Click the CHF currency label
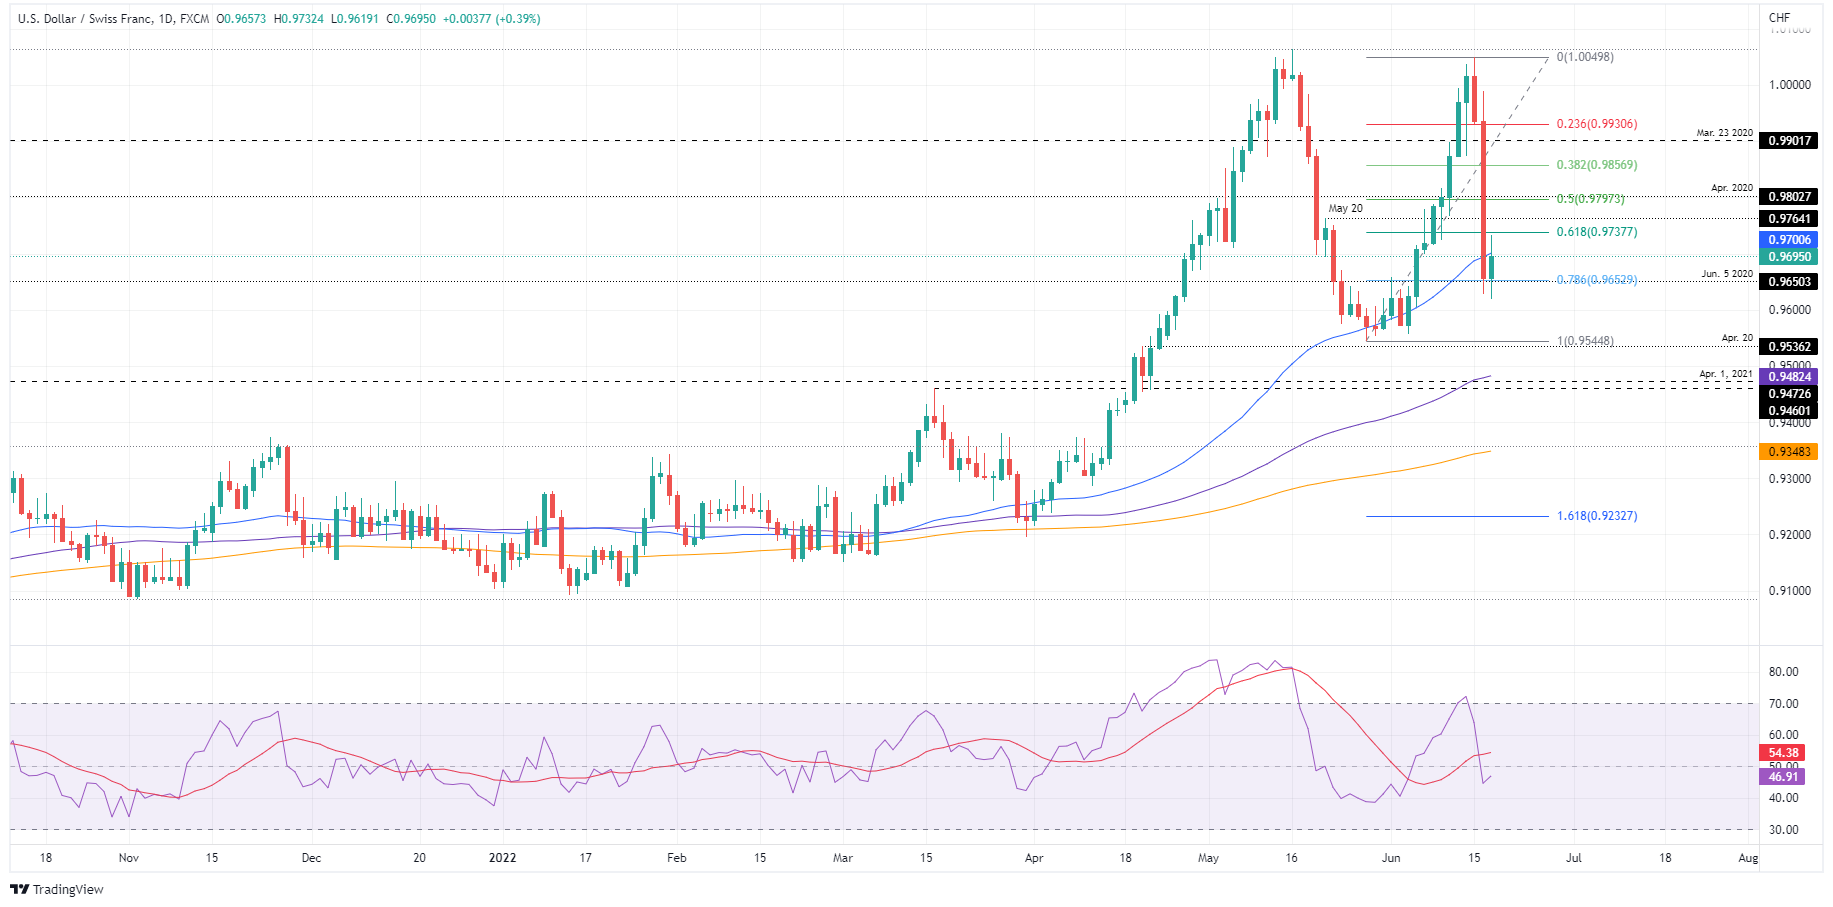 coord(1779,18)
